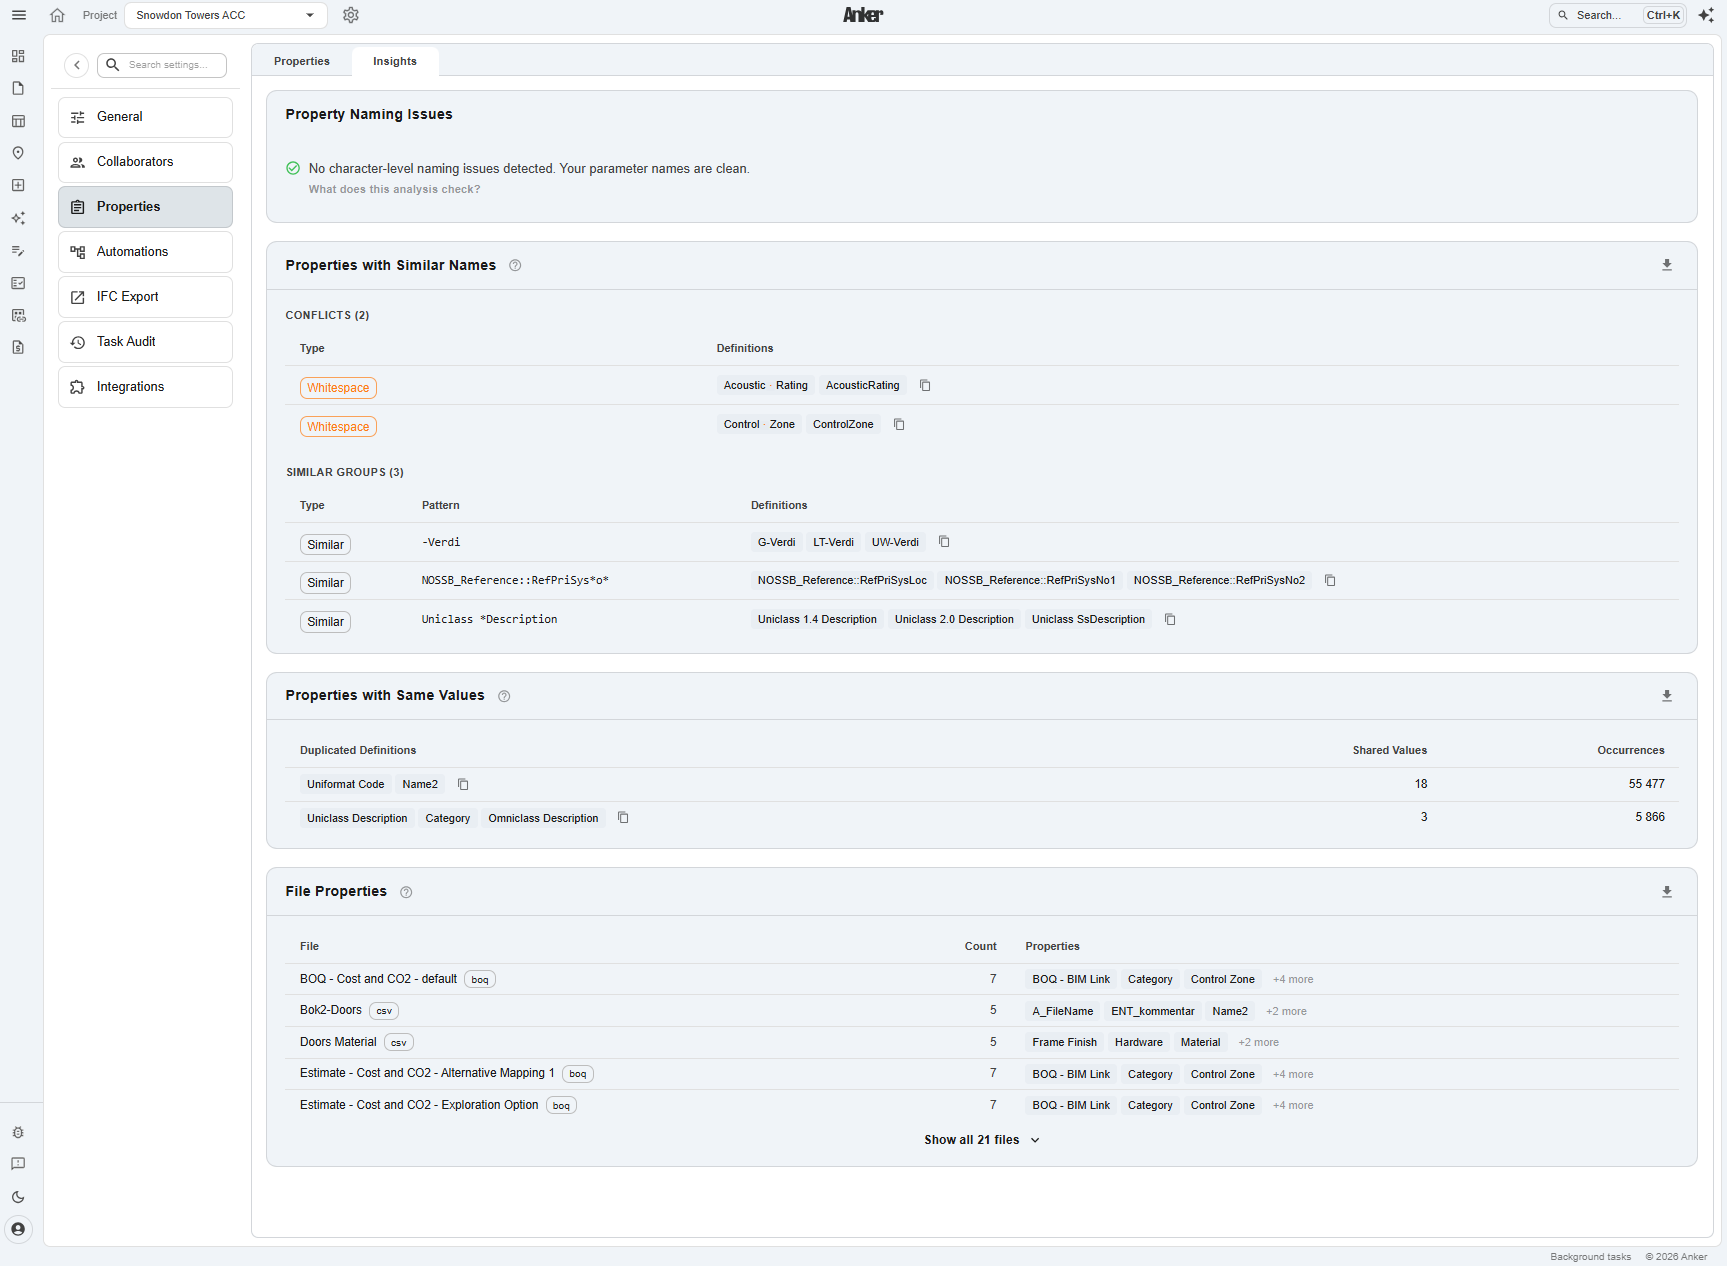Show help for File Properties section
This screenshot has height=1266, width=1727.
tap(406, 892)
